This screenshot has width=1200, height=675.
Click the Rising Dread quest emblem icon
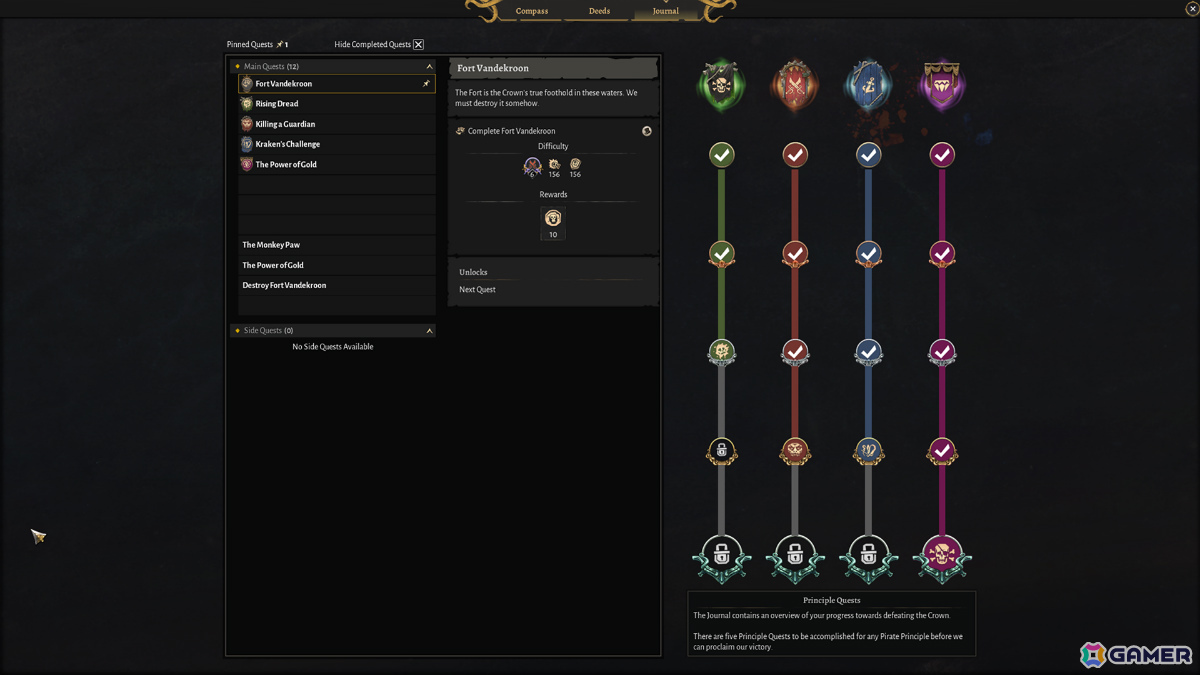point(247,104)
